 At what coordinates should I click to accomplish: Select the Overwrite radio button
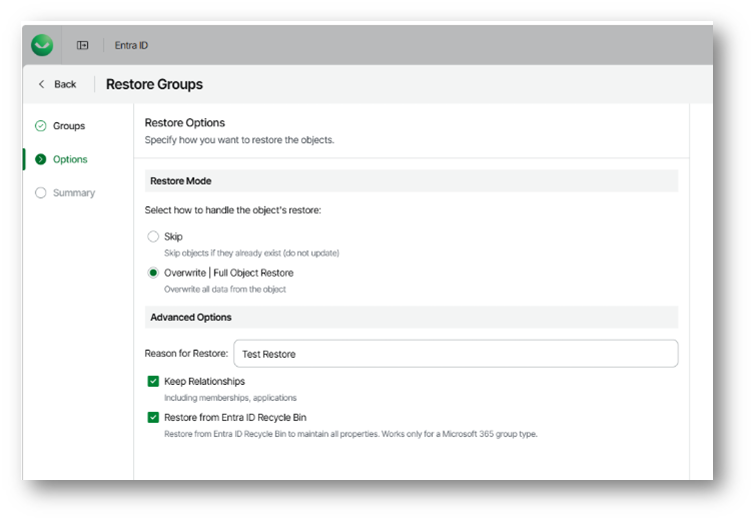[x=153, y=272]
